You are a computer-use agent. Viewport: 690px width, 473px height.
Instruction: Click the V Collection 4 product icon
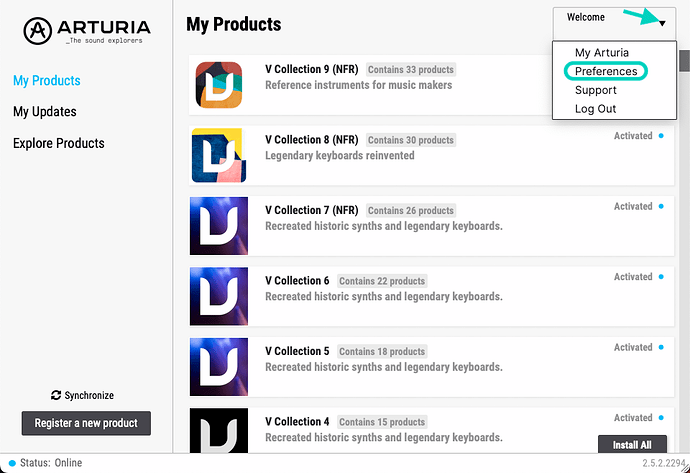tap(219, 430)
